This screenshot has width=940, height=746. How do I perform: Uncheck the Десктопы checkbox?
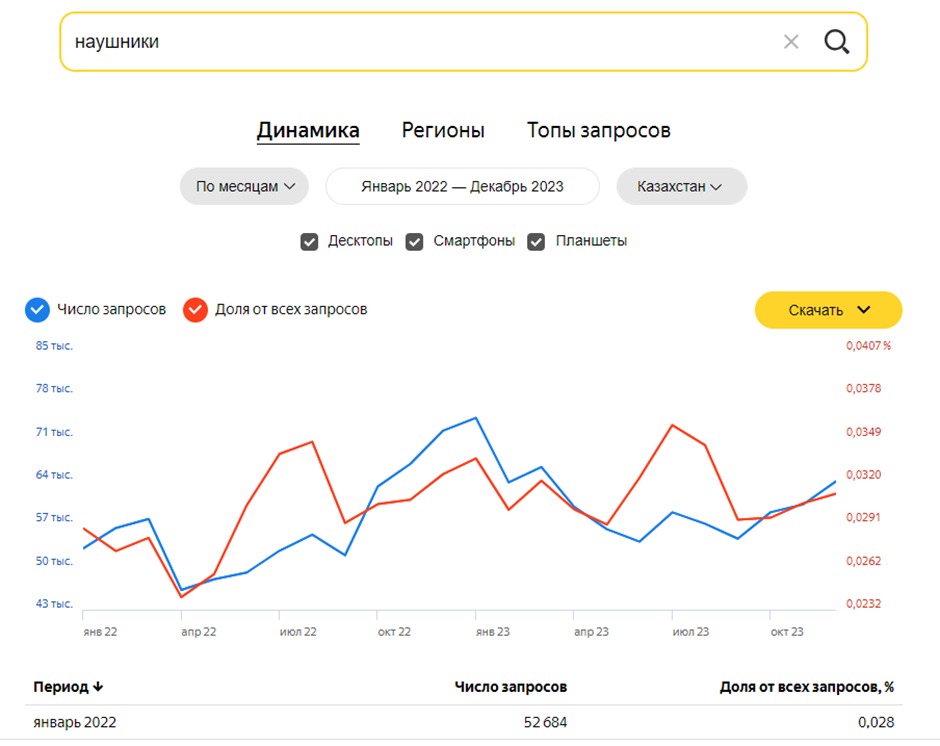point(309,242)
